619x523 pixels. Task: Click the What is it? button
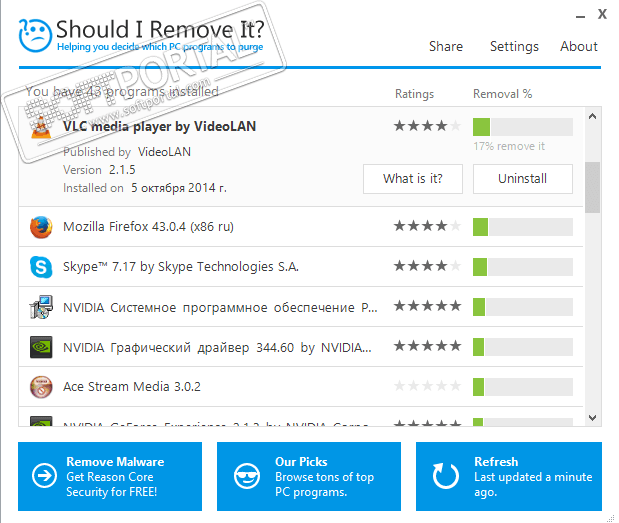pyautogui.click(x=413, y=179)
